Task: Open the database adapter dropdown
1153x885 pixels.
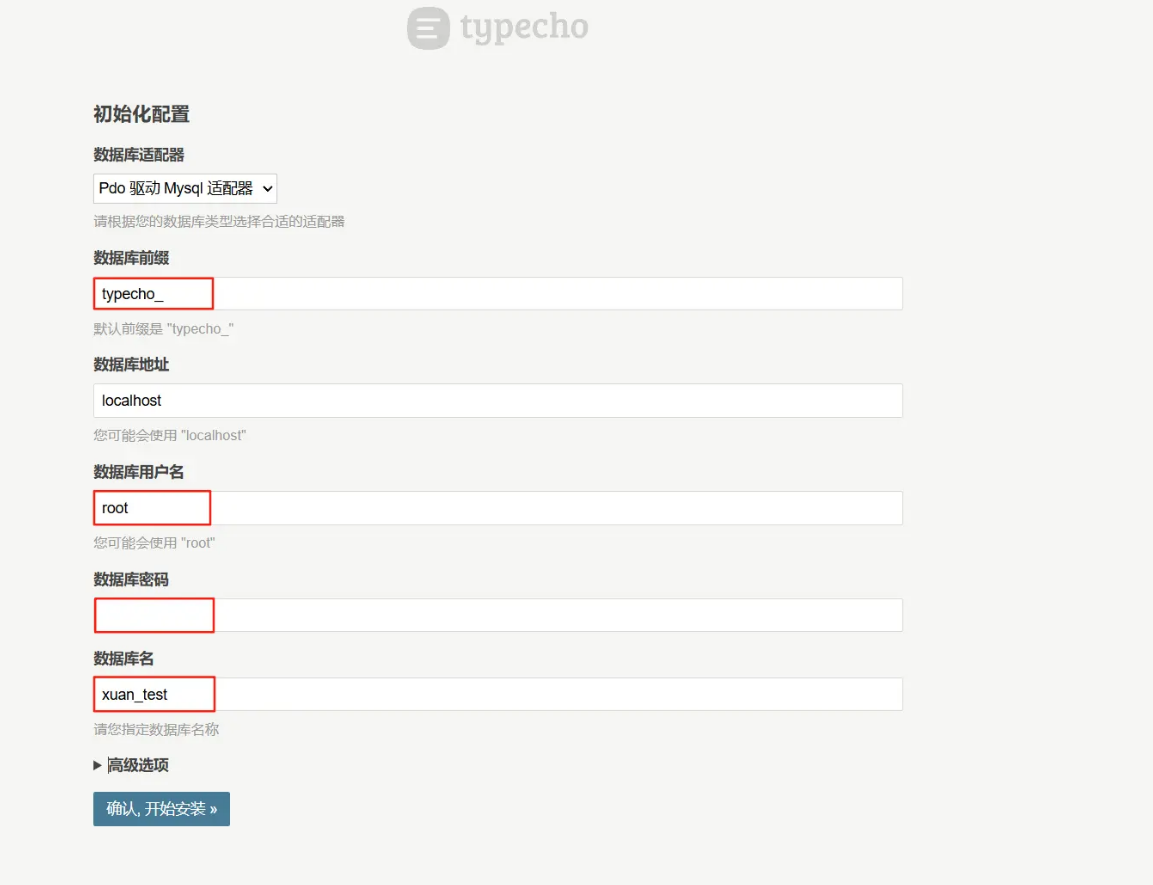Action: 185,188
